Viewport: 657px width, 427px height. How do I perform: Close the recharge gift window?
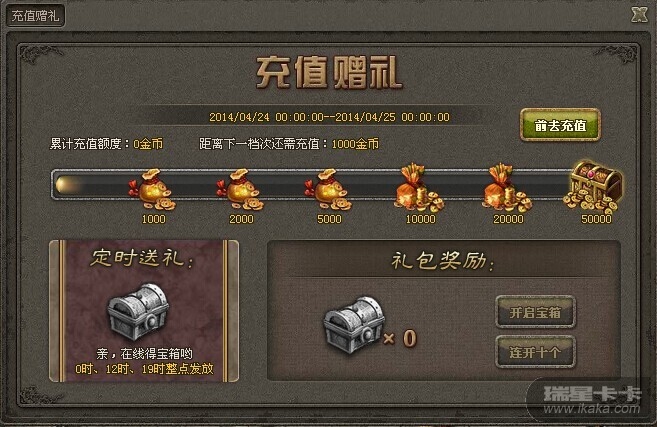click(639, 15)
